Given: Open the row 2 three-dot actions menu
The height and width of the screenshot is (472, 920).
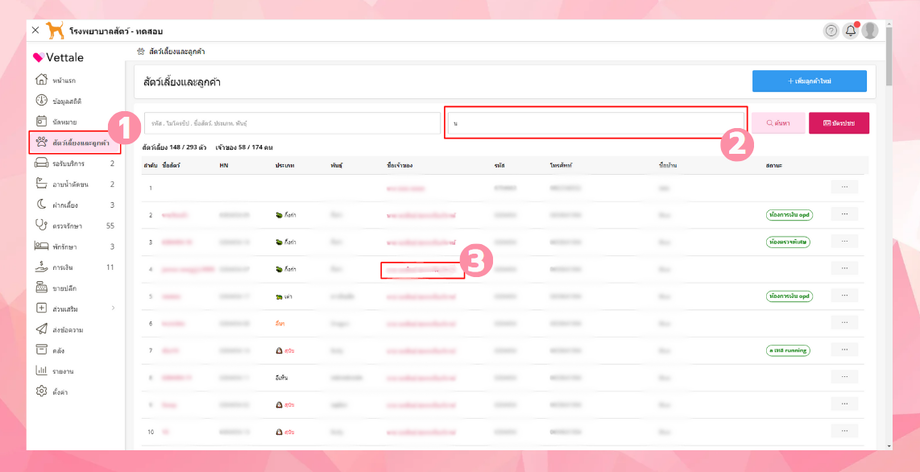Looking at the screenshot, I should pyautogui.click(x=844, y=214).
